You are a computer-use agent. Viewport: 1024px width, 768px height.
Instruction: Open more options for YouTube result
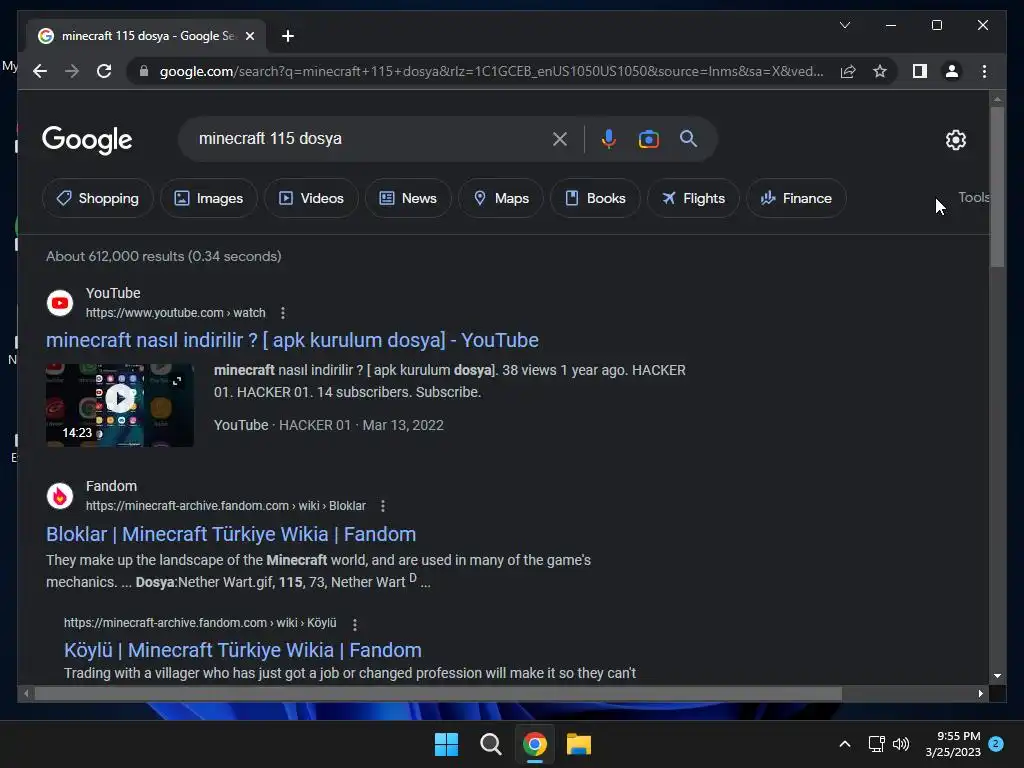click(x=283, y=313)
